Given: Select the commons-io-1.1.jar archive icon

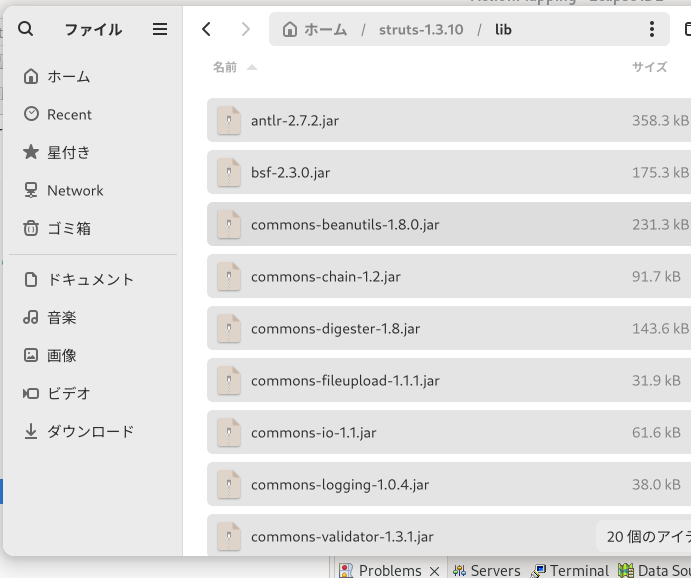Looking at the screenshot, I should click(x=229, y=432).
